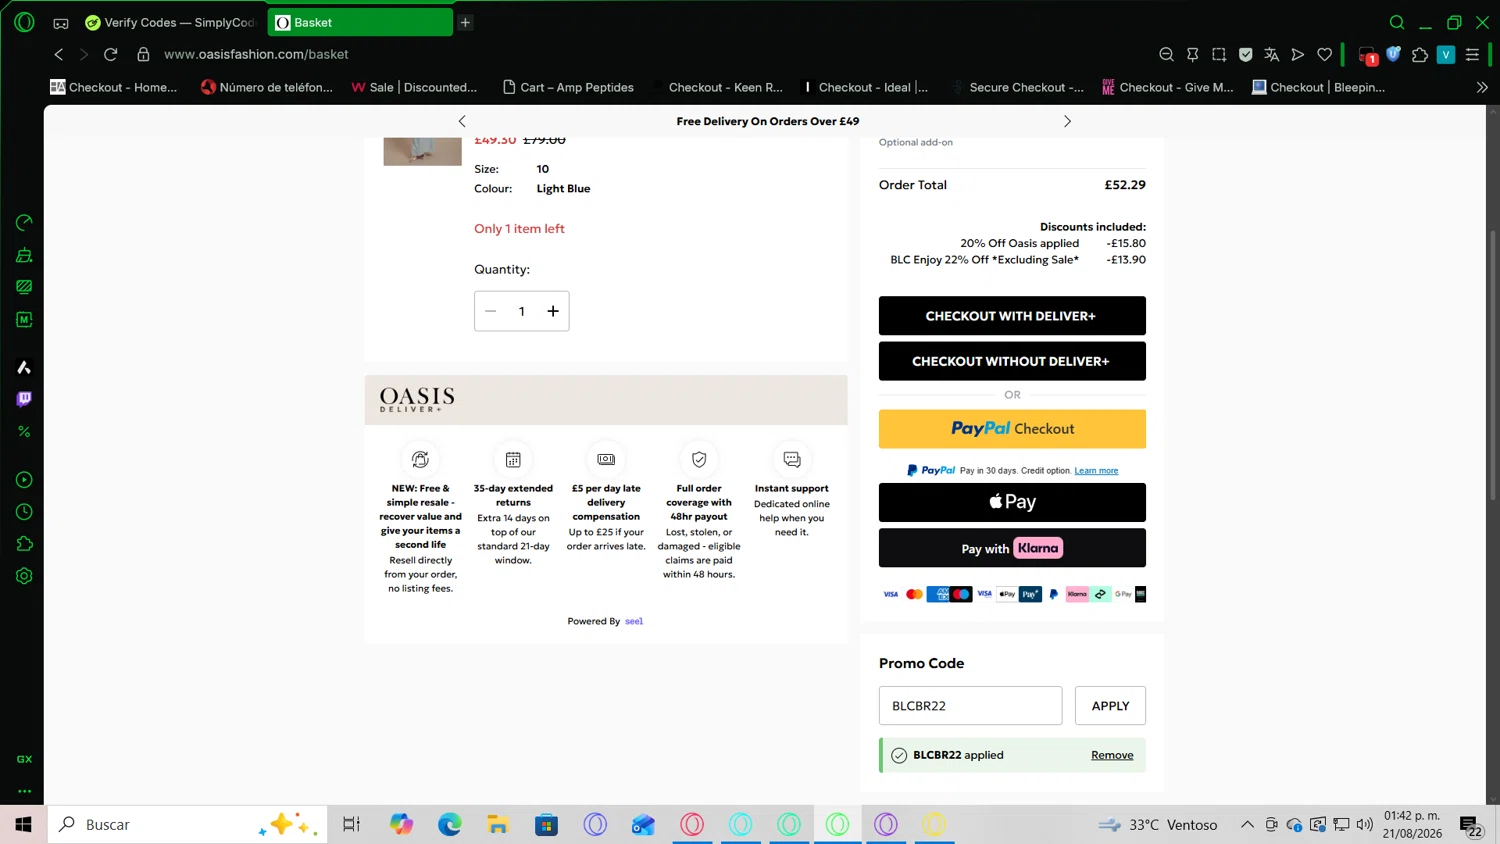
Task: Open History clock icon in sidebar
Action: point(24,512)
